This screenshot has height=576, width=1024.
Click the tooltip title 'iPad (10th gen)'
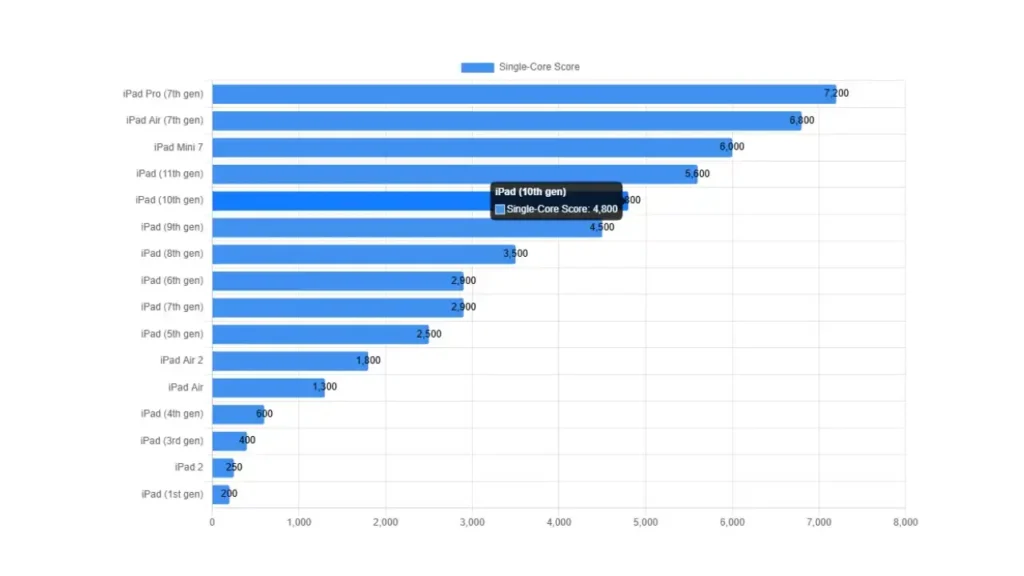tap(530, 192)
